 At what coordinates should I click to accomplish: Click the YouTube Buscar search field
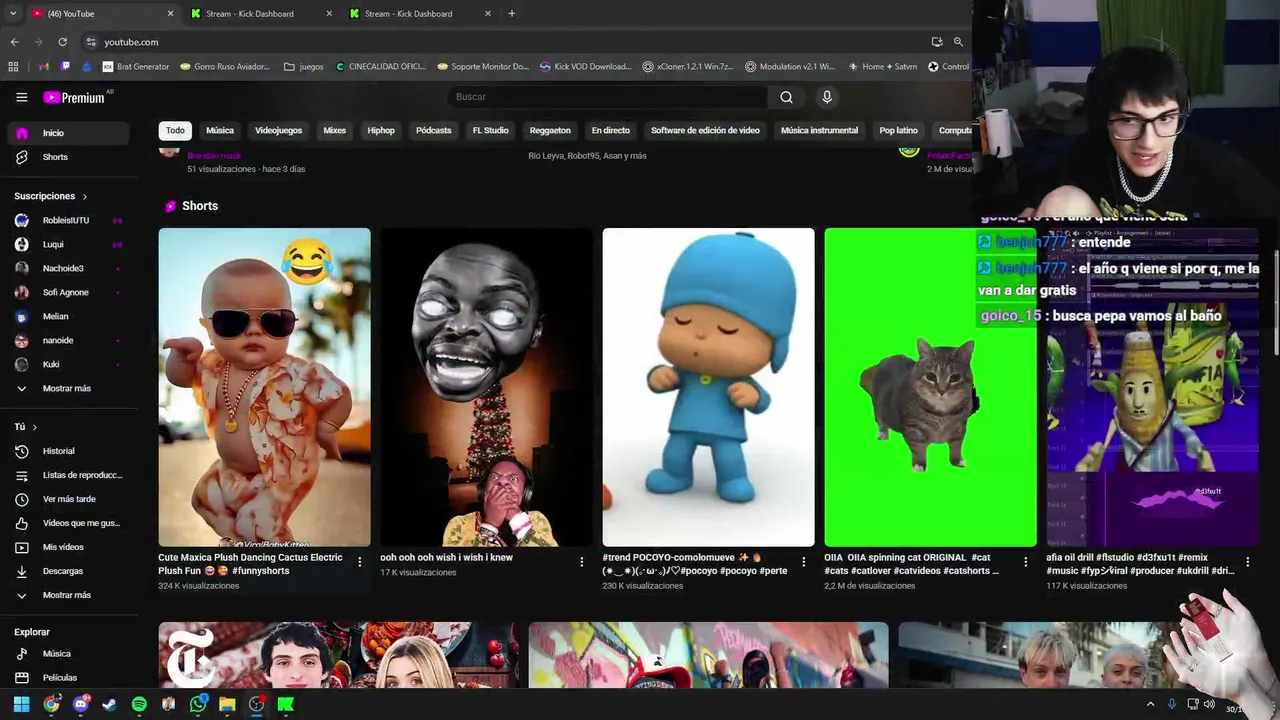click(608, 97)
